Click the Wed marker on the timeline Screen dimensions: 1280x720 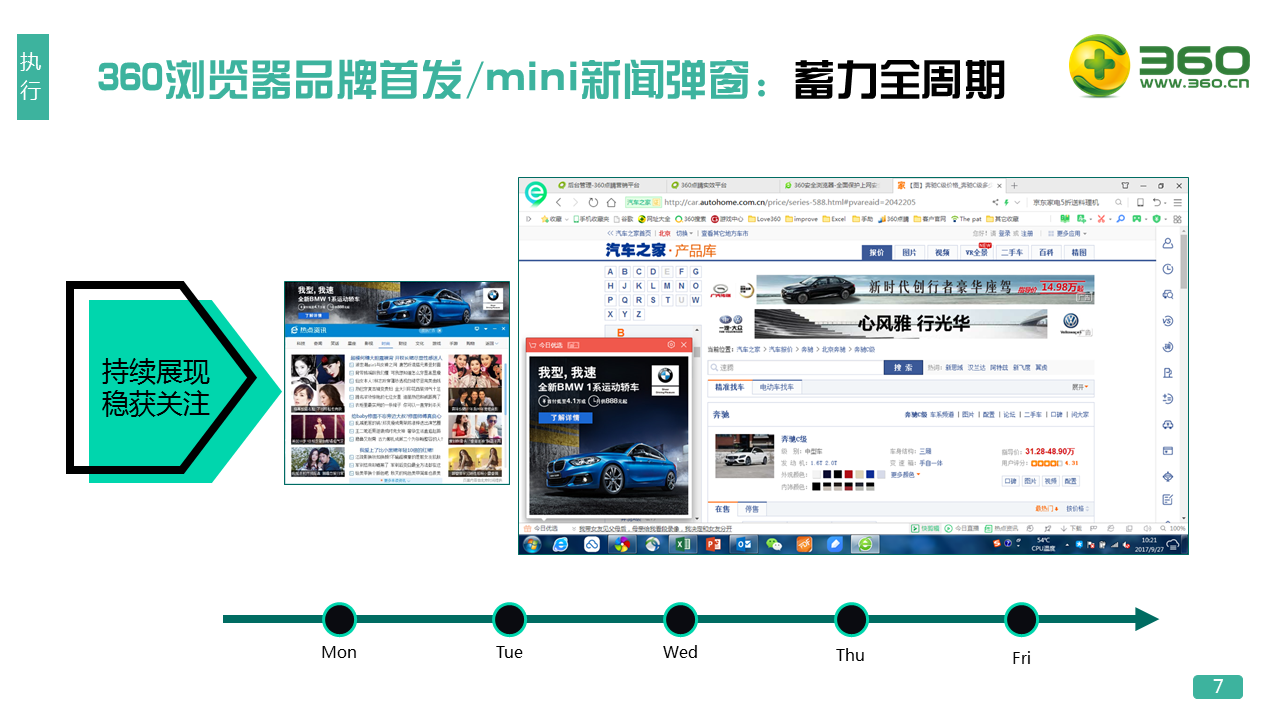click(x=680, y=620)
